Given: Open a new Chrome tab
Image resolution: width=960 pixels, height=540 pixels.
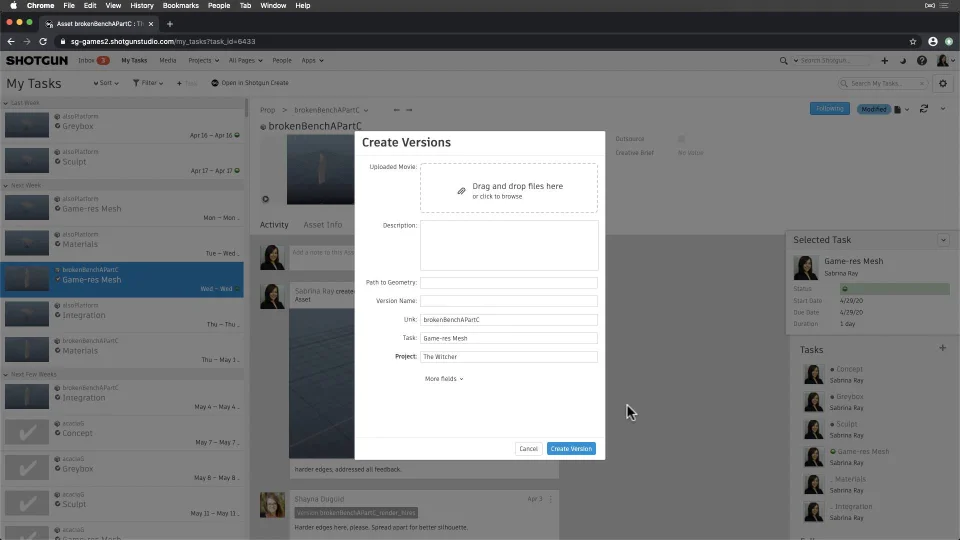Looking at the screenshot, I should (170, 24).
